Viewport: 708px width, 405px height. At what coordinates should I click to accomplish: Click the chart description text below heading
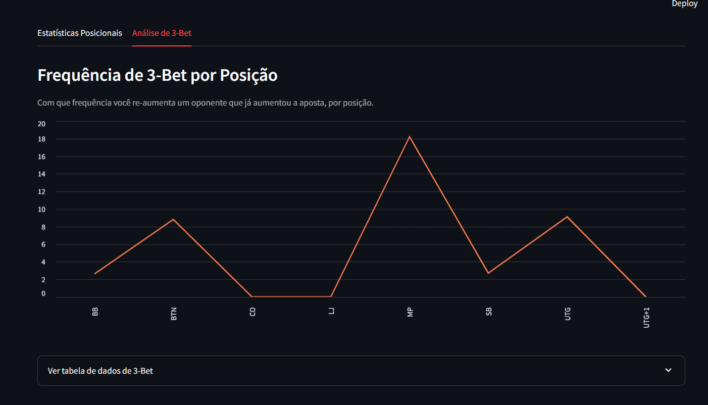click(x=205, y=103)
